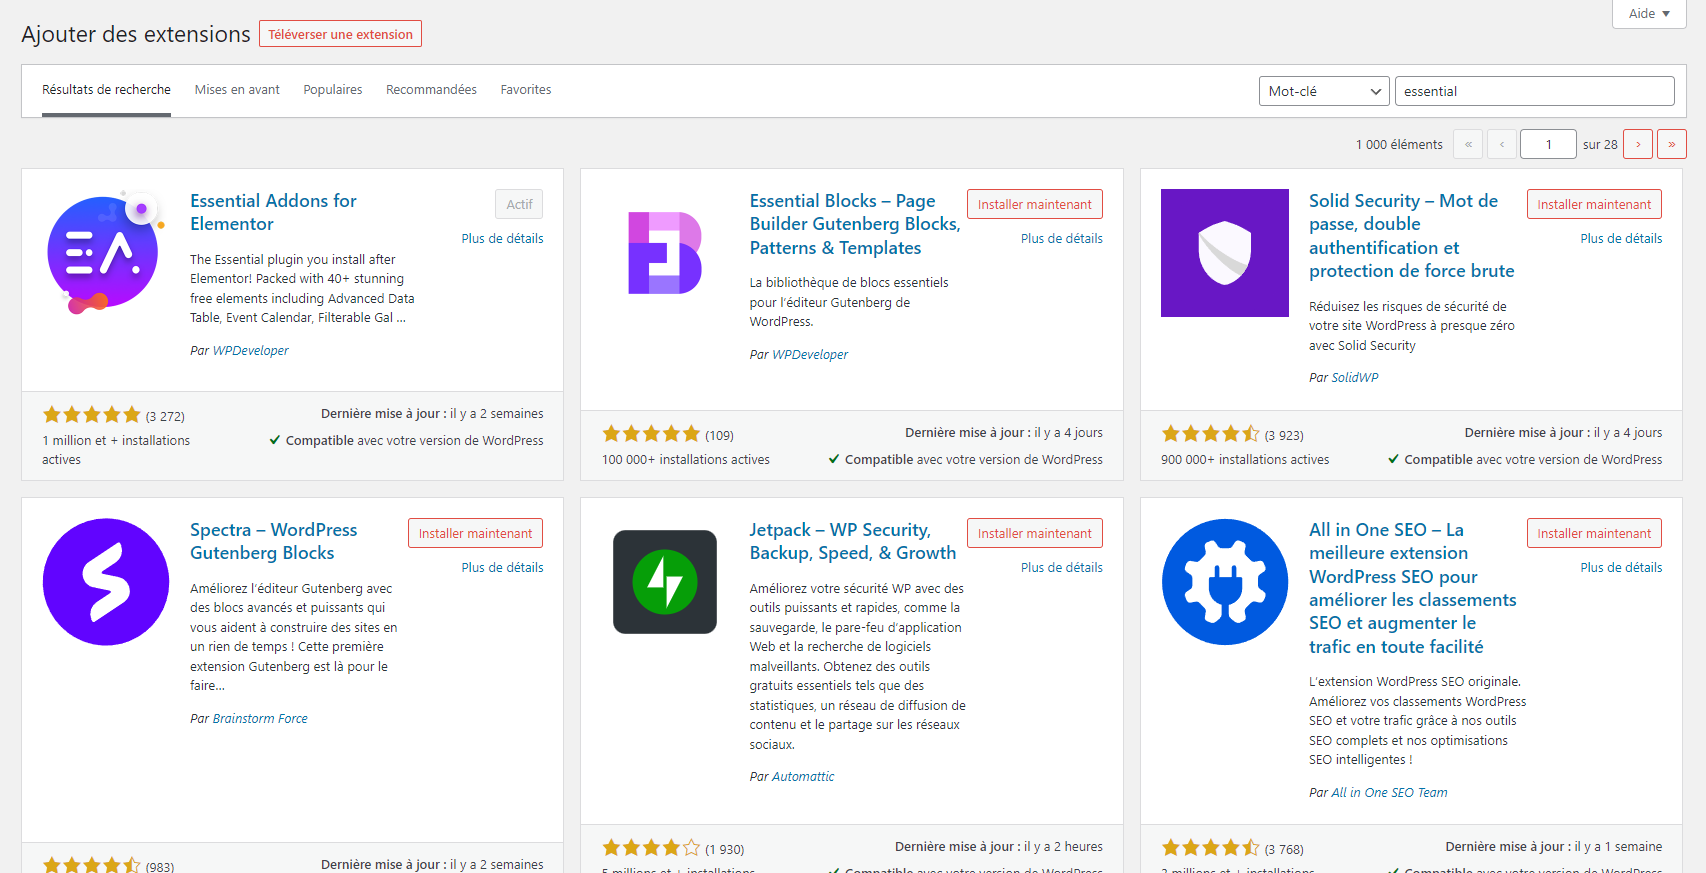Open Automattic author link
The image size is (1706, 873).
803,776
